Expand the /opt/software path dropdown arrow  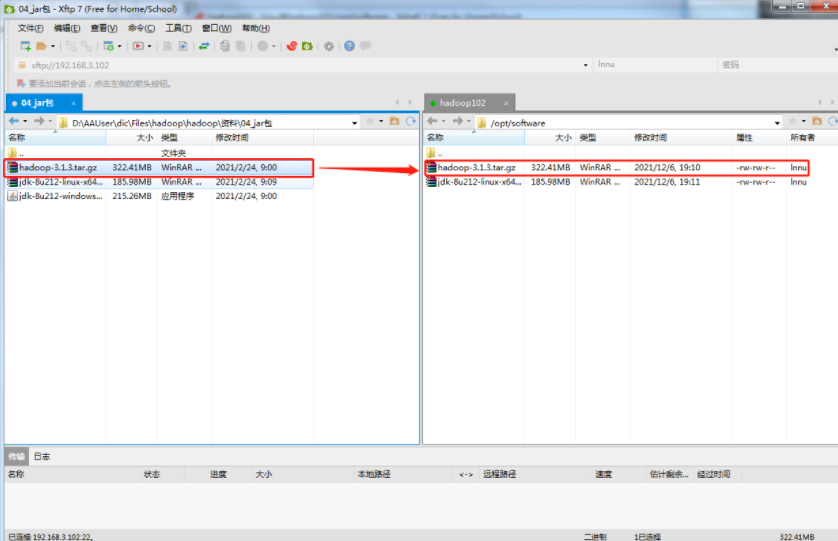pos(777,123)
